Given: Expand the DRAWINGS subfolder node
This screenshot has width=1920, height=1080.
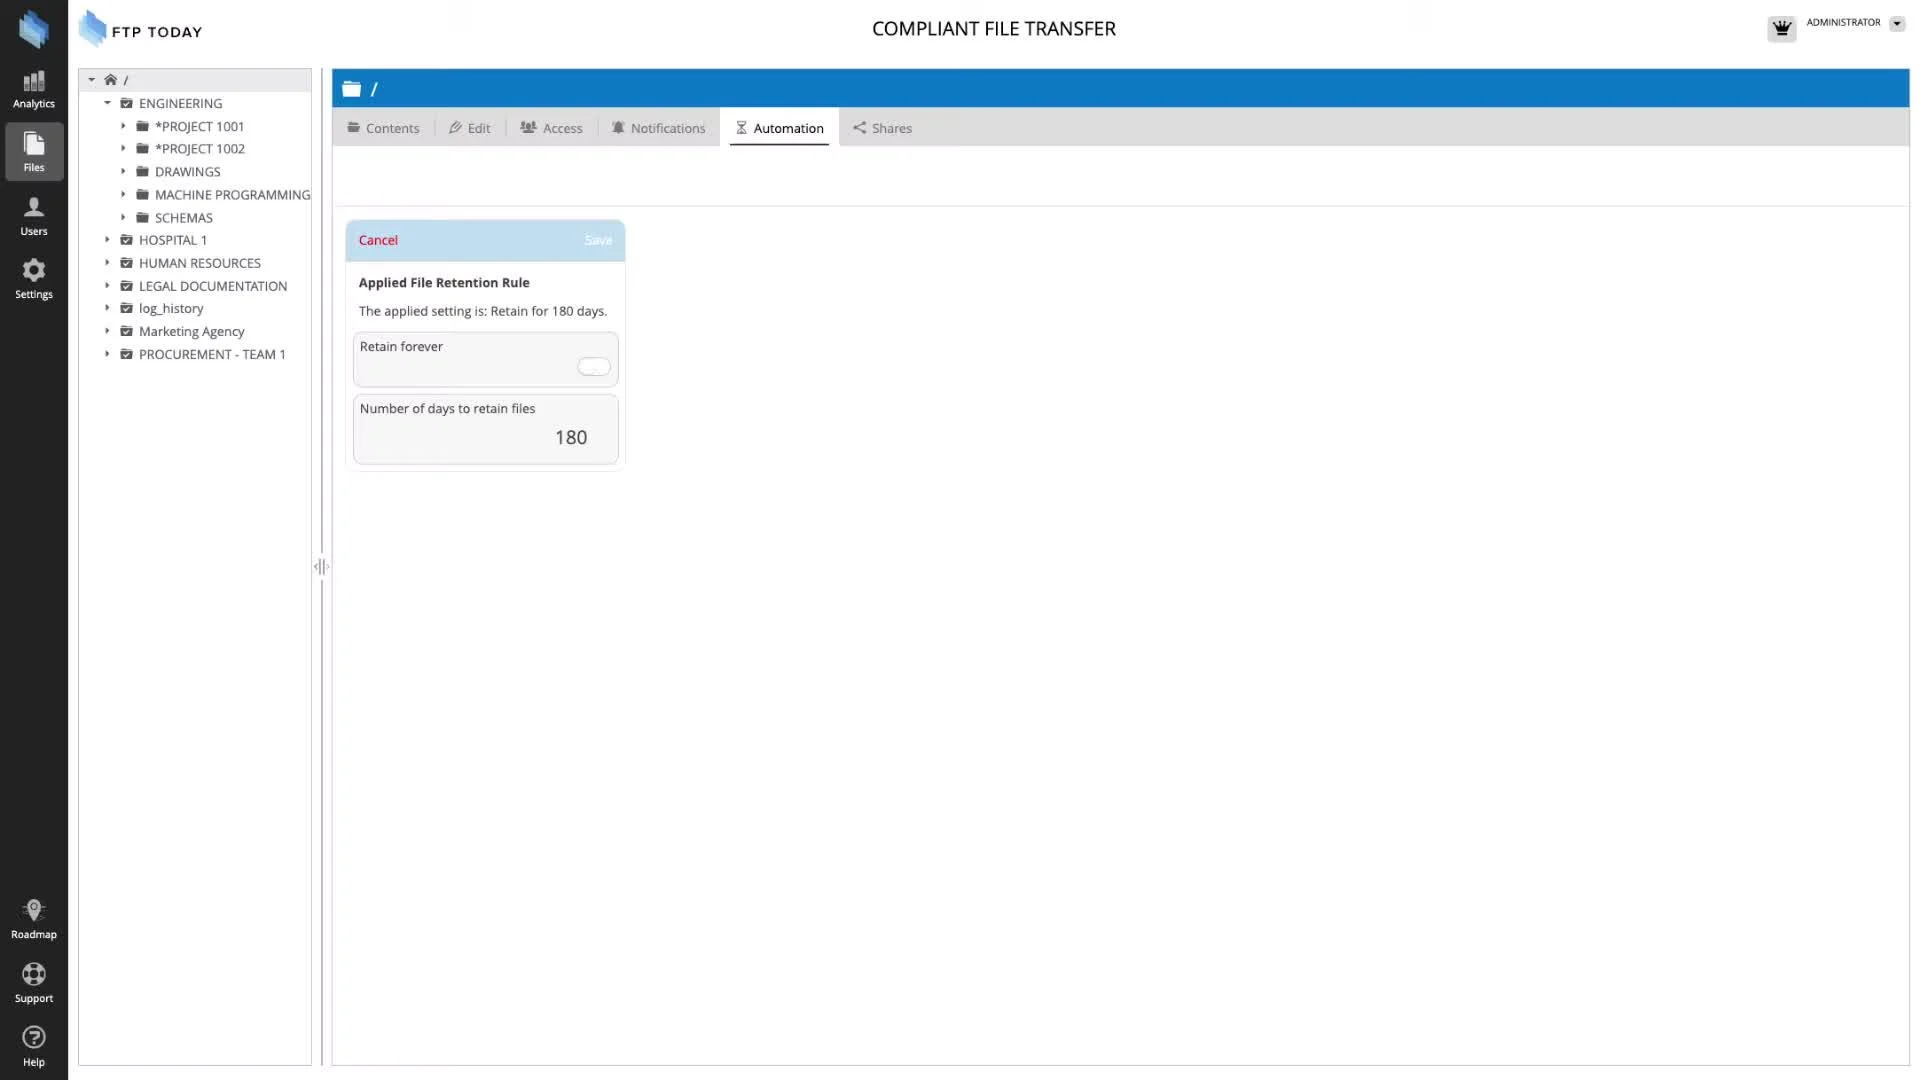Looking at the screenshot, I should (124, 172).
